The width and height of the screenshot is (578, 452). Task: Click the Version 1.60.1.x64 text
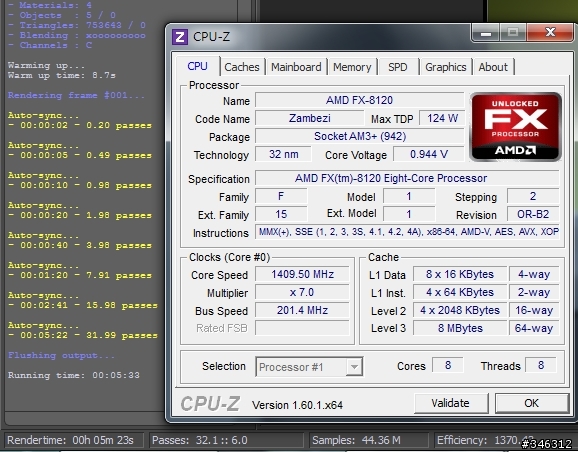point(297,405)
